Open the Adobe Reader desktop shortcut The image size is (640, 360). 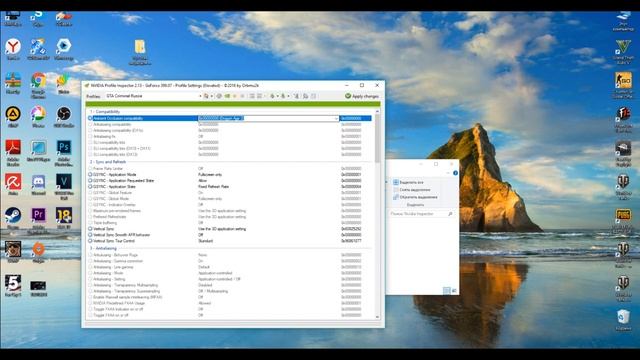coord(13,153)
